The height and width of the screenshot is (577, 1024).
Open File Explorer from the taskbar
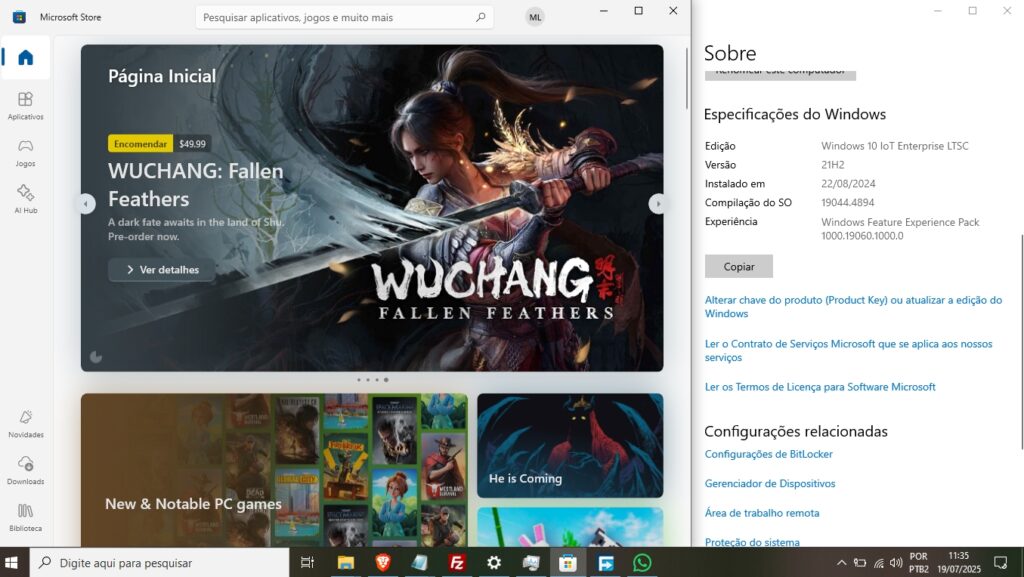coord(345,563)
